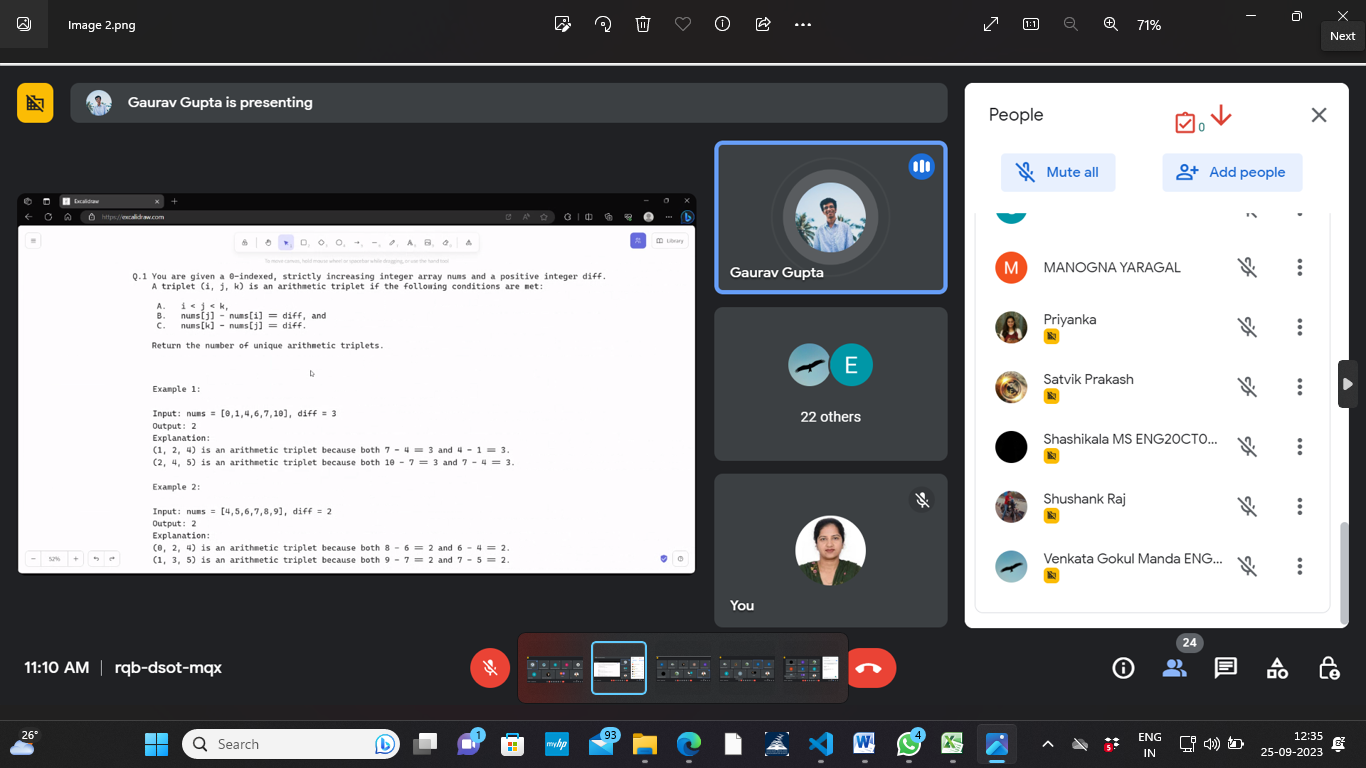Open the file info icon in Photos

[722, 24]
